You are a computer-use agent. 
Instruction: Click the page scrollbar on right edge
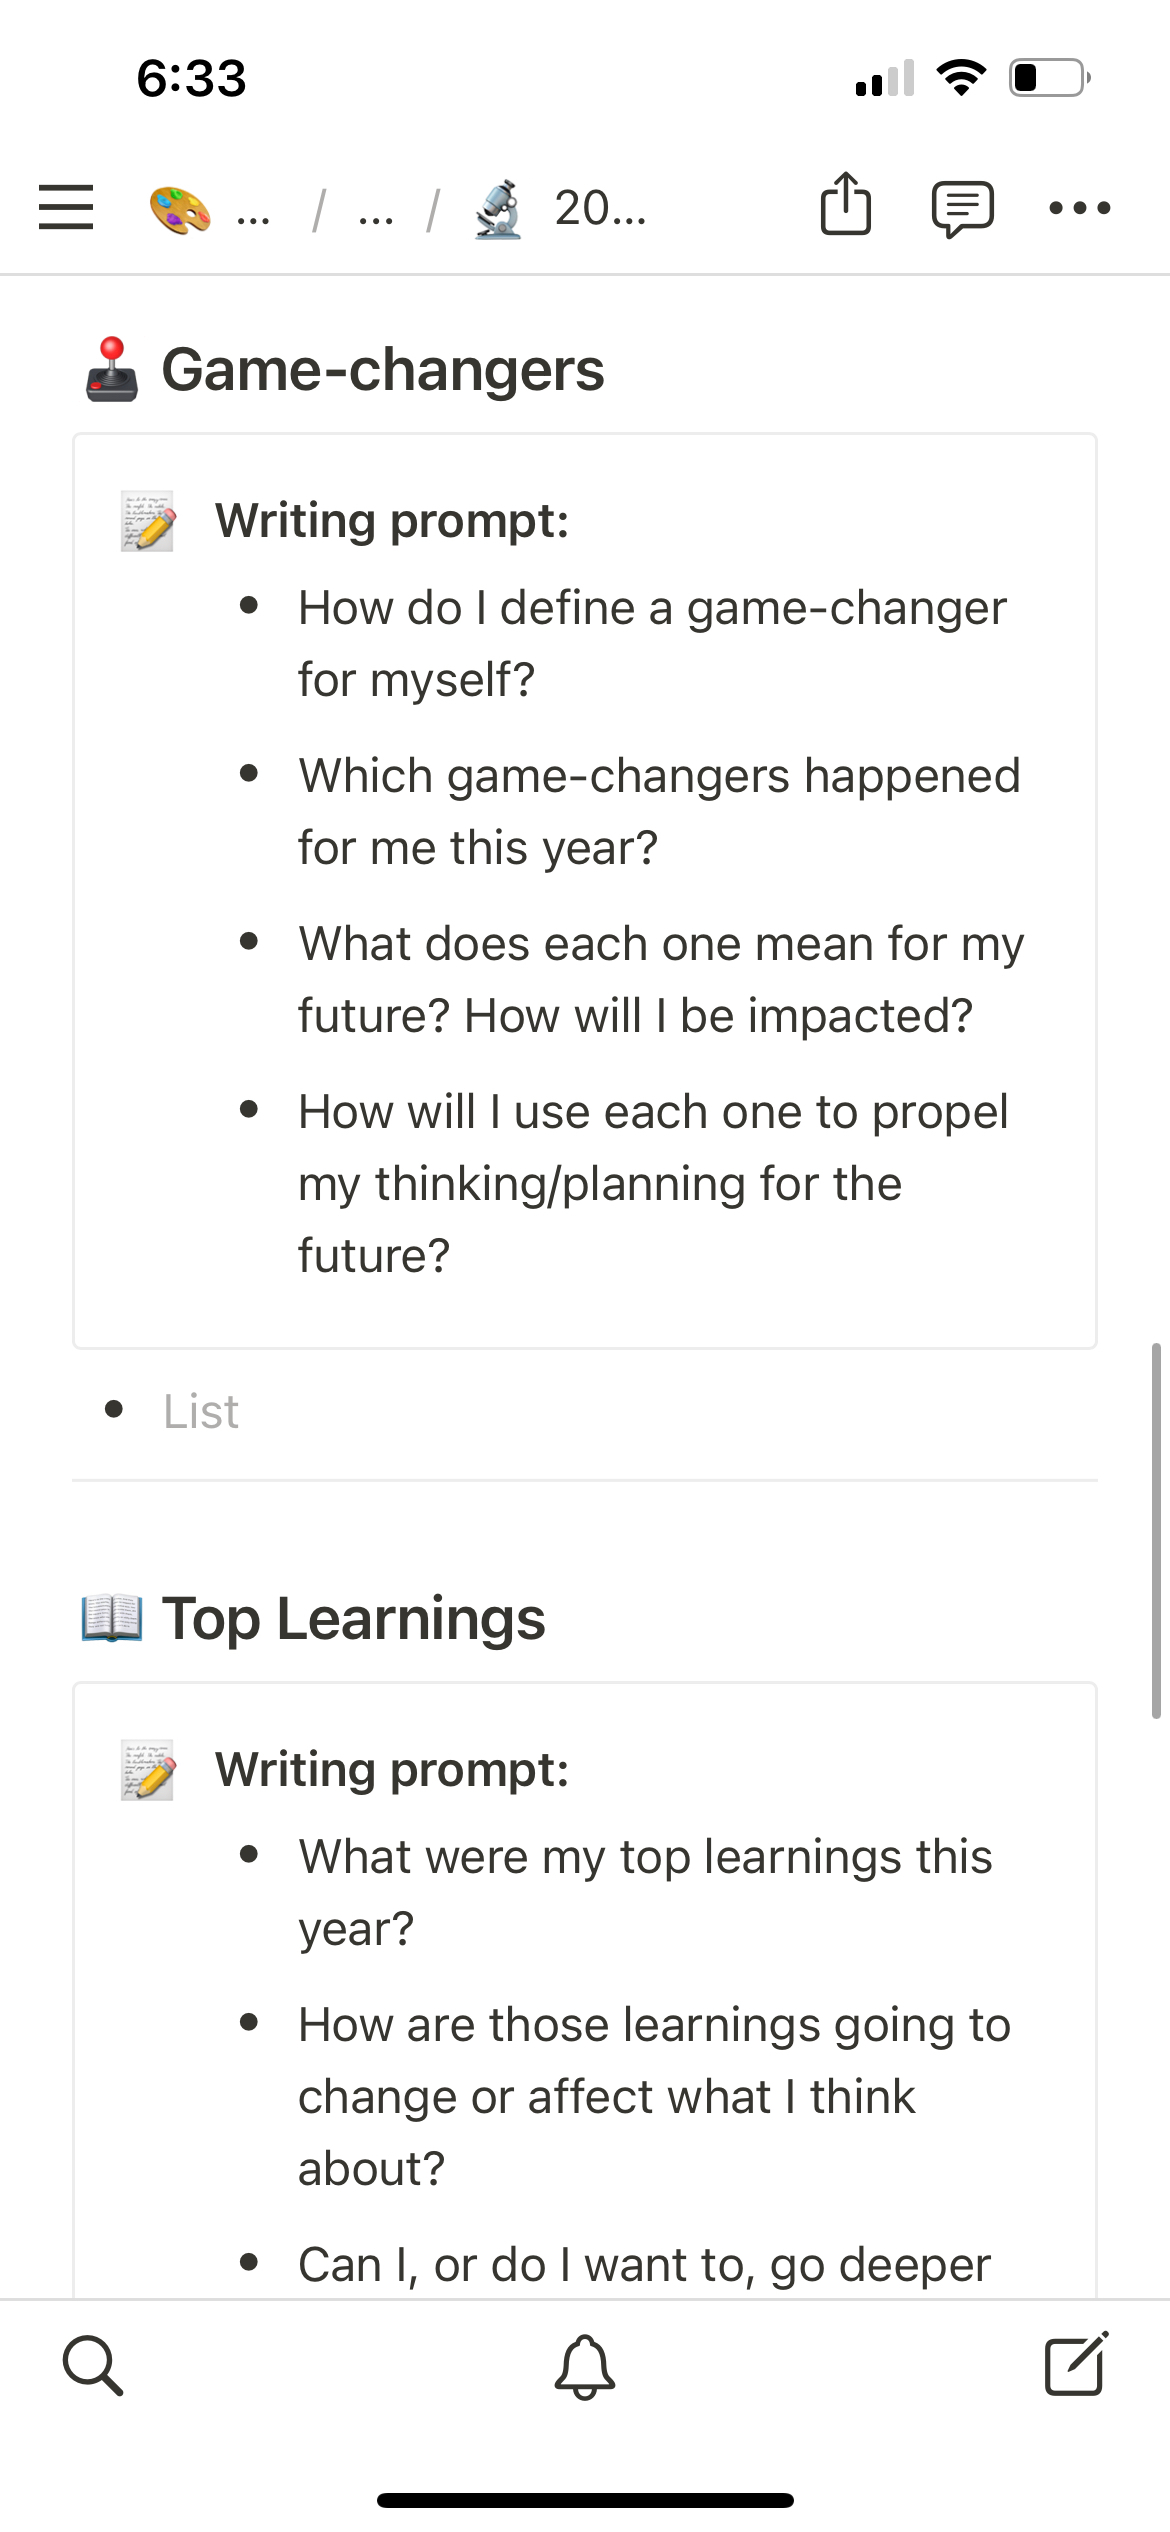(1156, 1530)
